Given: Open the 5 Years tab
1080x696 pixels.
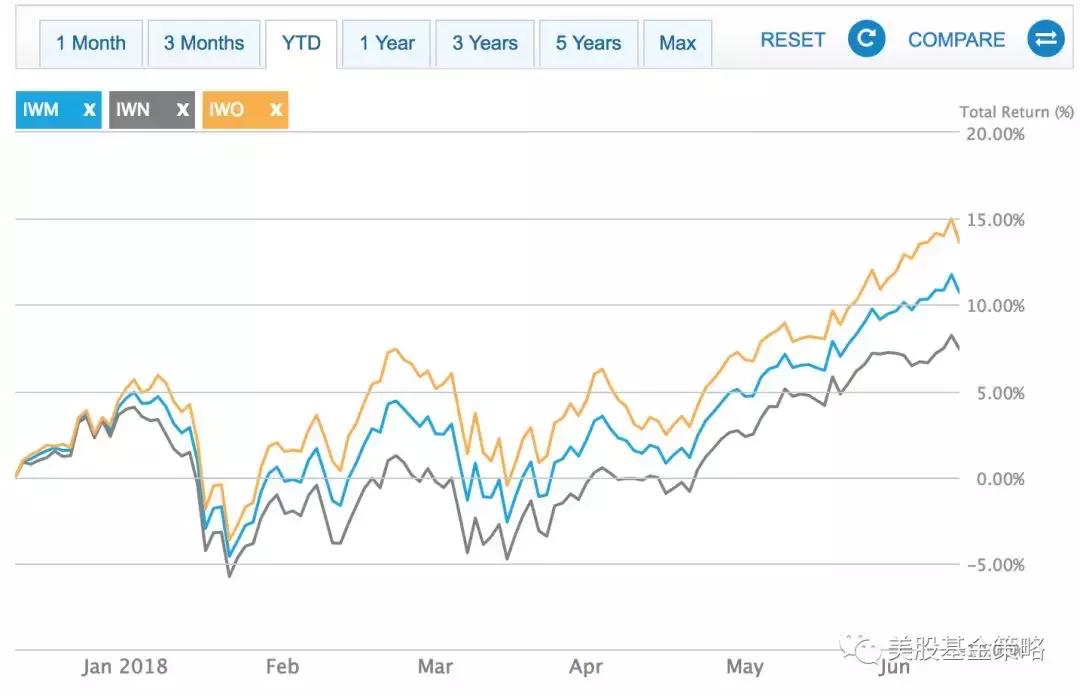Looking at the screenshot, I should pos(588,43).
